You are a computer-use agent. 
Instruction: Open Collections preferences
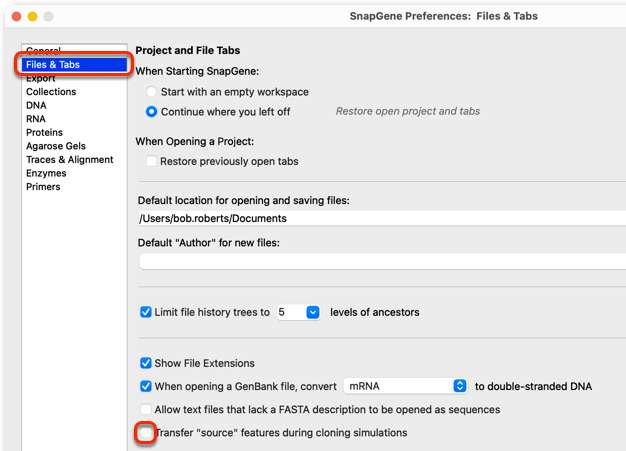(x=51, y=92)
